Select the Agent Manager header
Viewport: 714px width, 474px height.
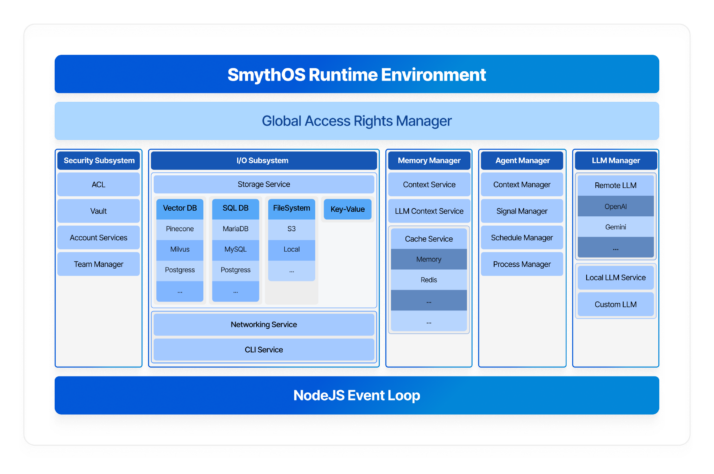pos(522,160)
